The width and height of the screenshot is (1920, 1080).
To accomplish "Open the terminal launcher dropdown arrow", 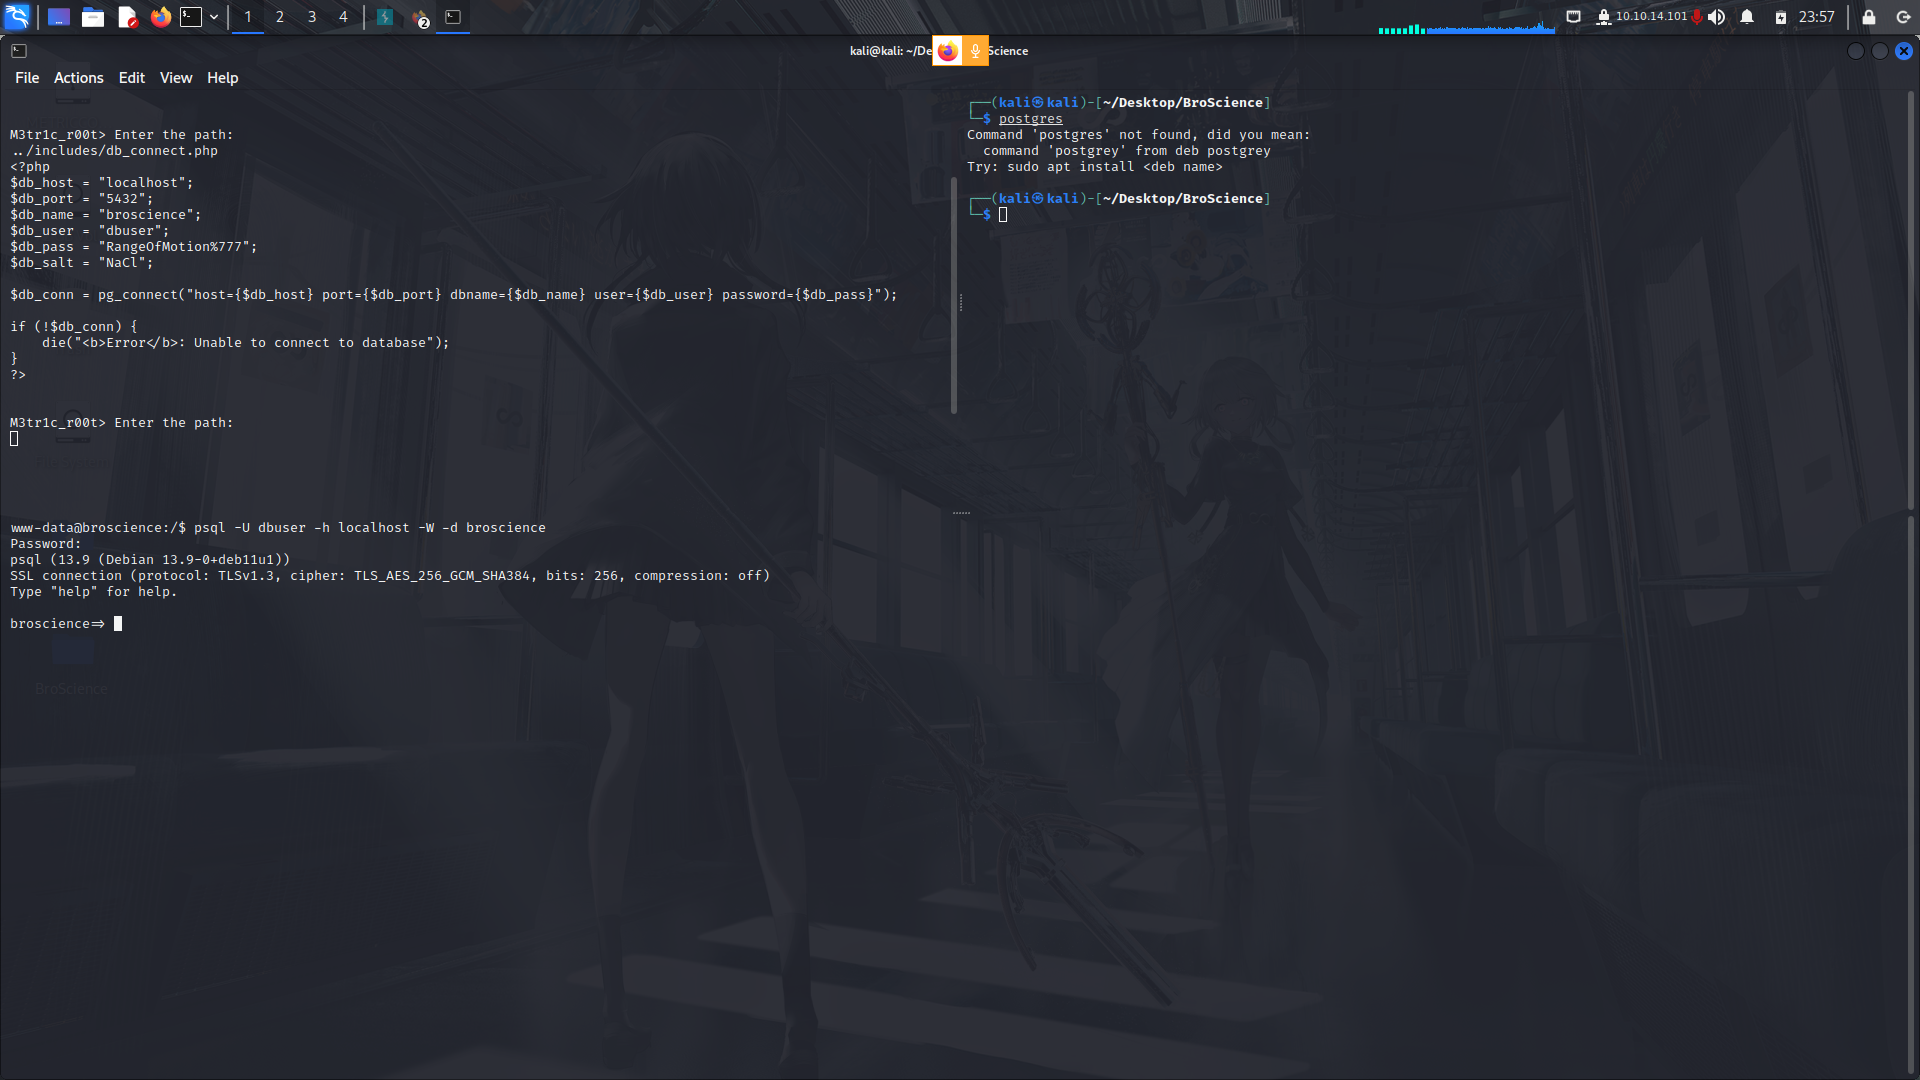I will tap(213, 17).
